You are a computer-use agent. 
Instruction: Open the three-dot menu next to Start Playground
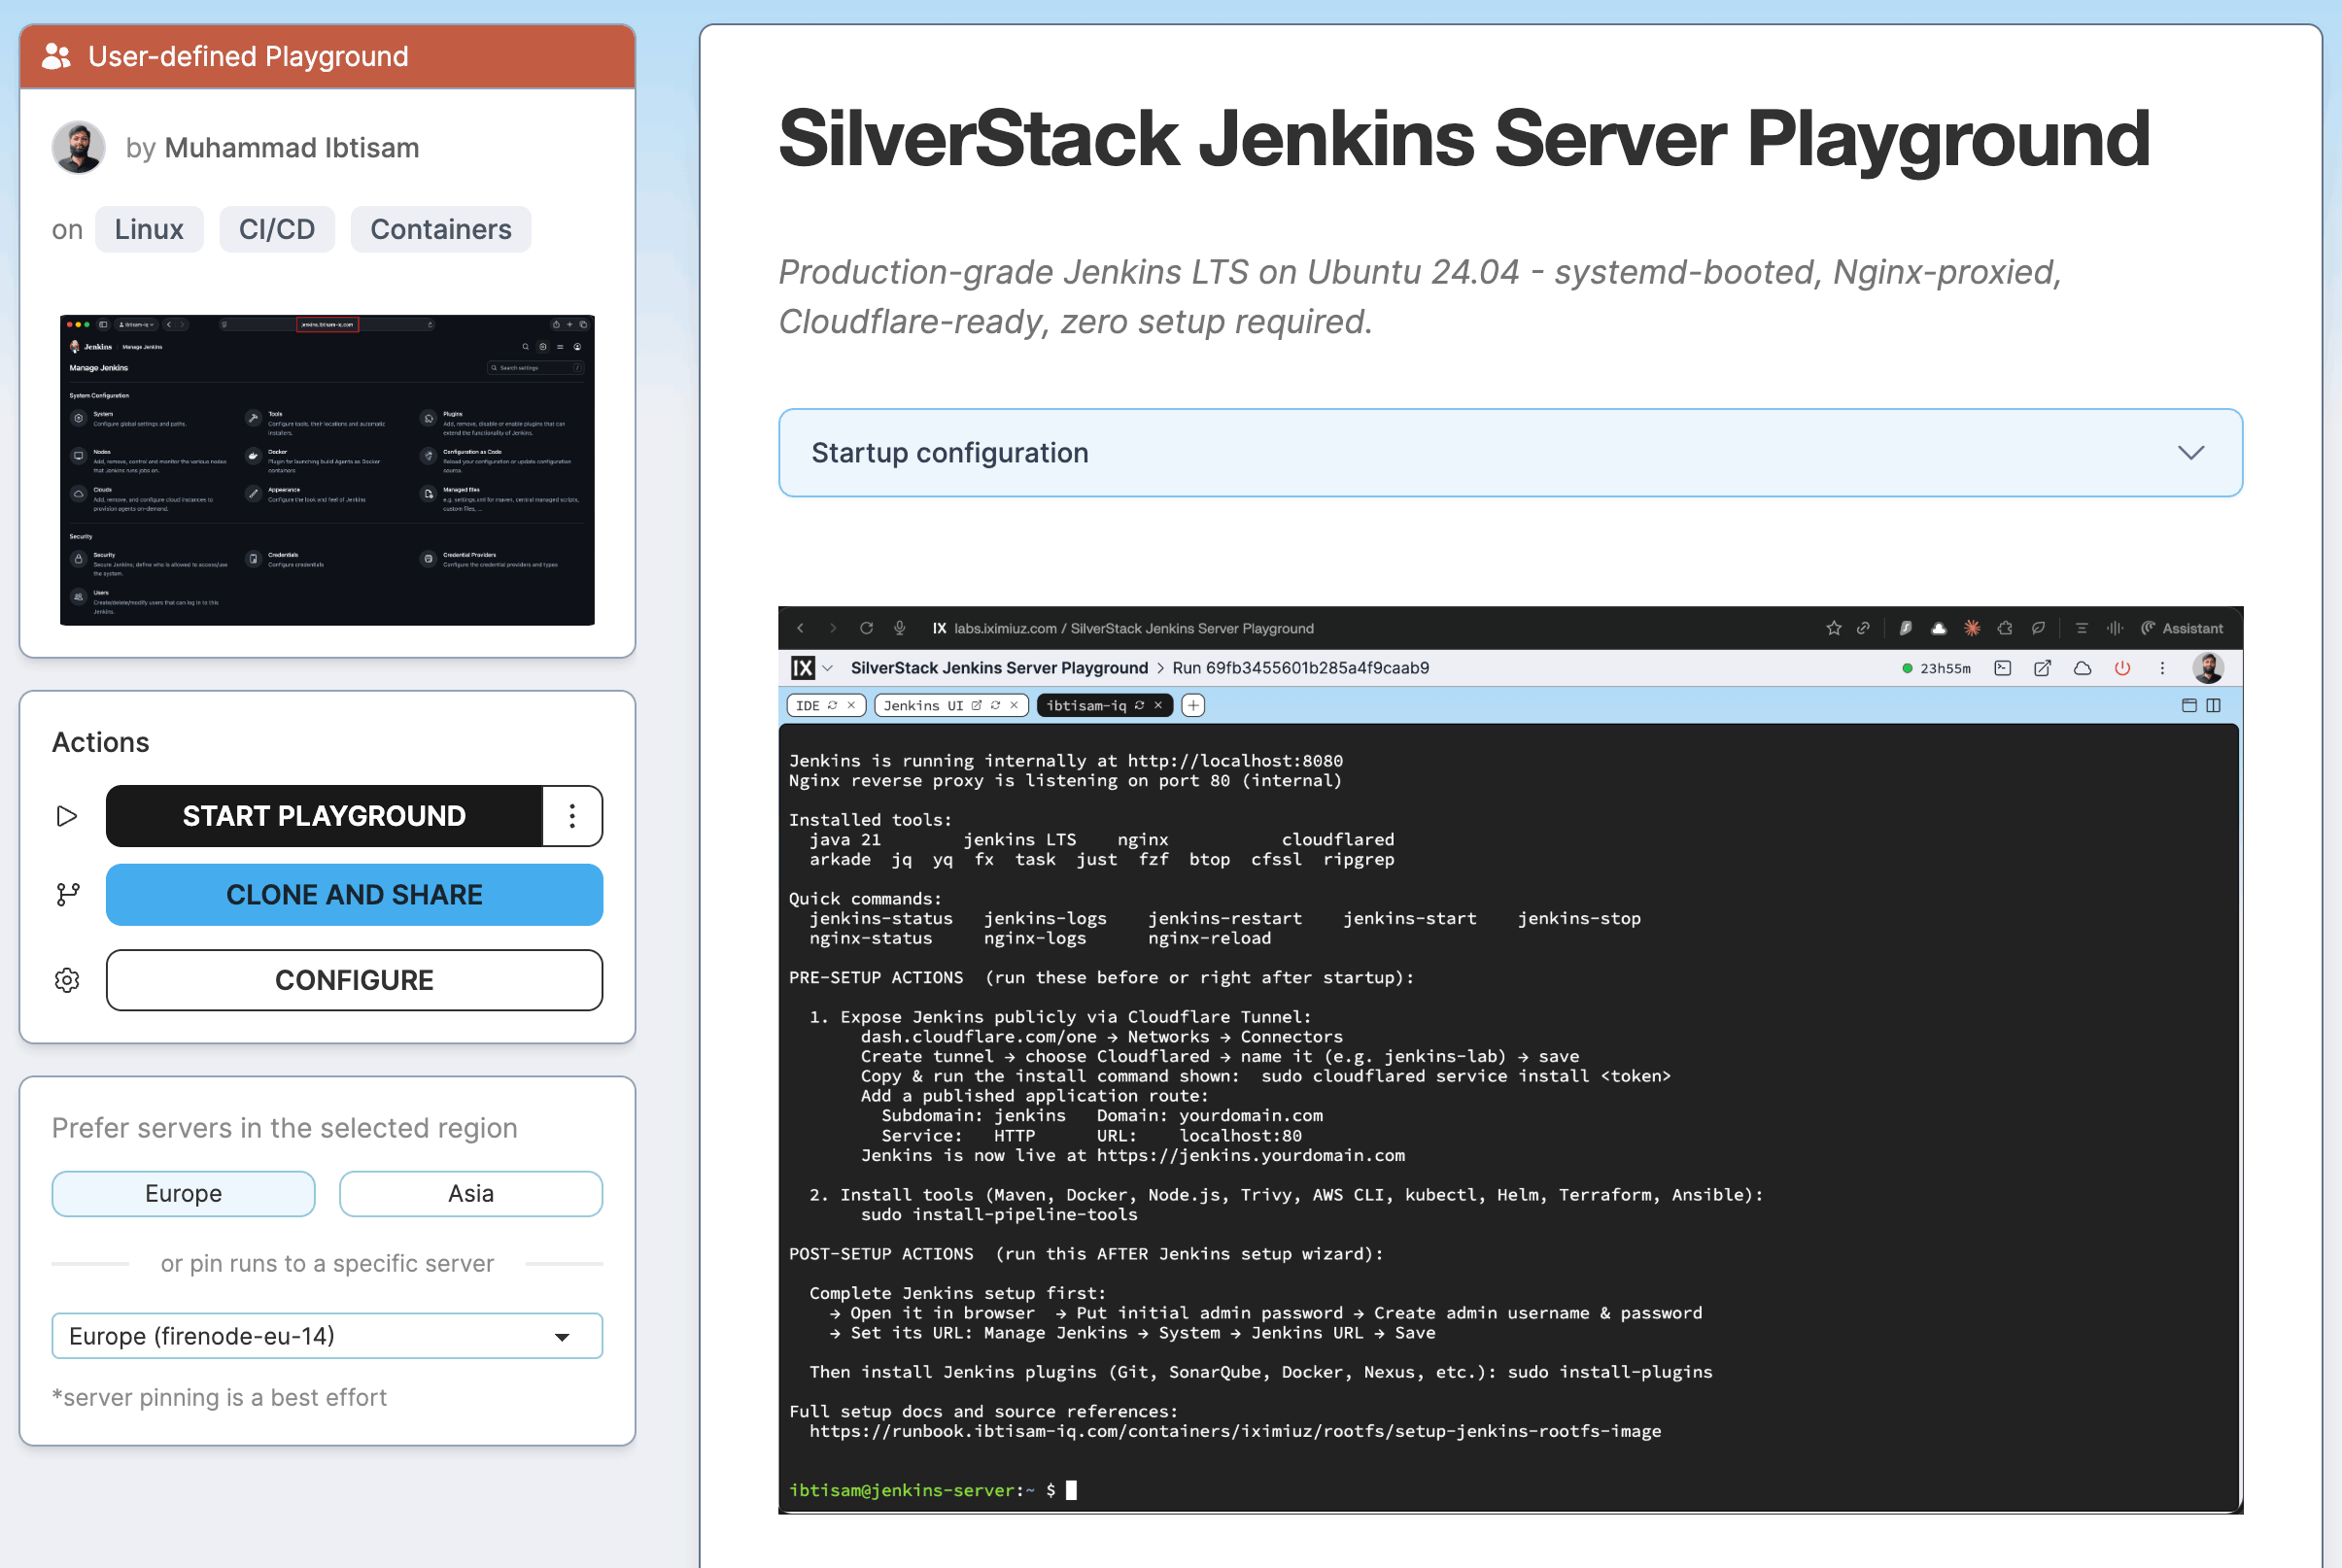572,816
